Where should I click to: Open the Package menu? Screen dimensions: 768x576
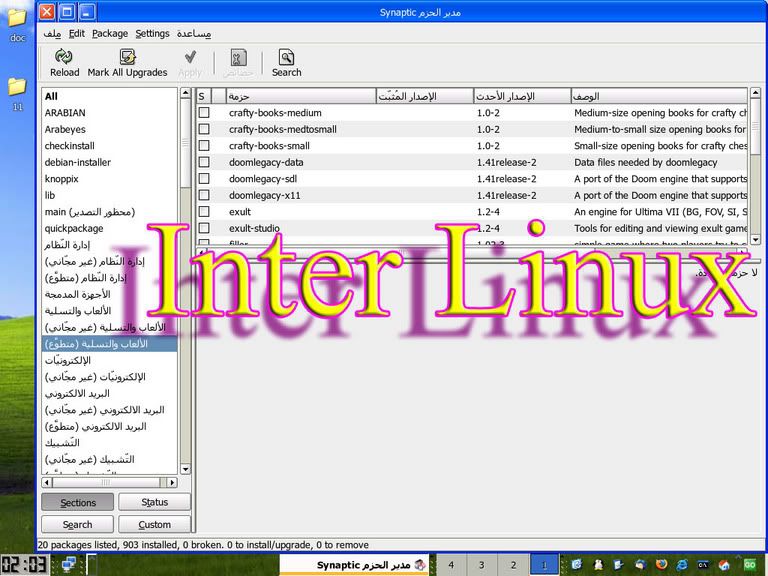[110, 34]
